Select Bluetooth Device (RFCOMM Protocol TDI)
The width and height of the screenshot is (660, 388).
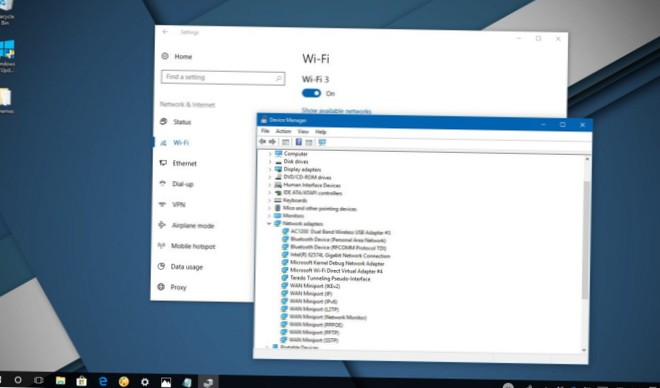(338, 247)
